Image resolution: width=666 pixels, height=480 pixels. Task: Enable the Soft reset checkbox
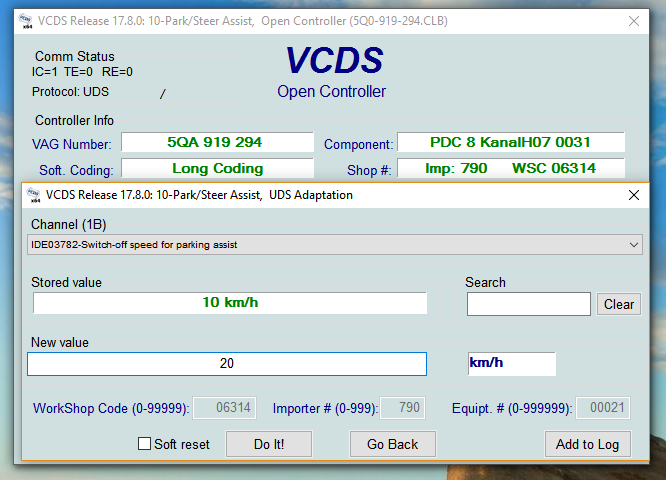(x=144, y=444)
